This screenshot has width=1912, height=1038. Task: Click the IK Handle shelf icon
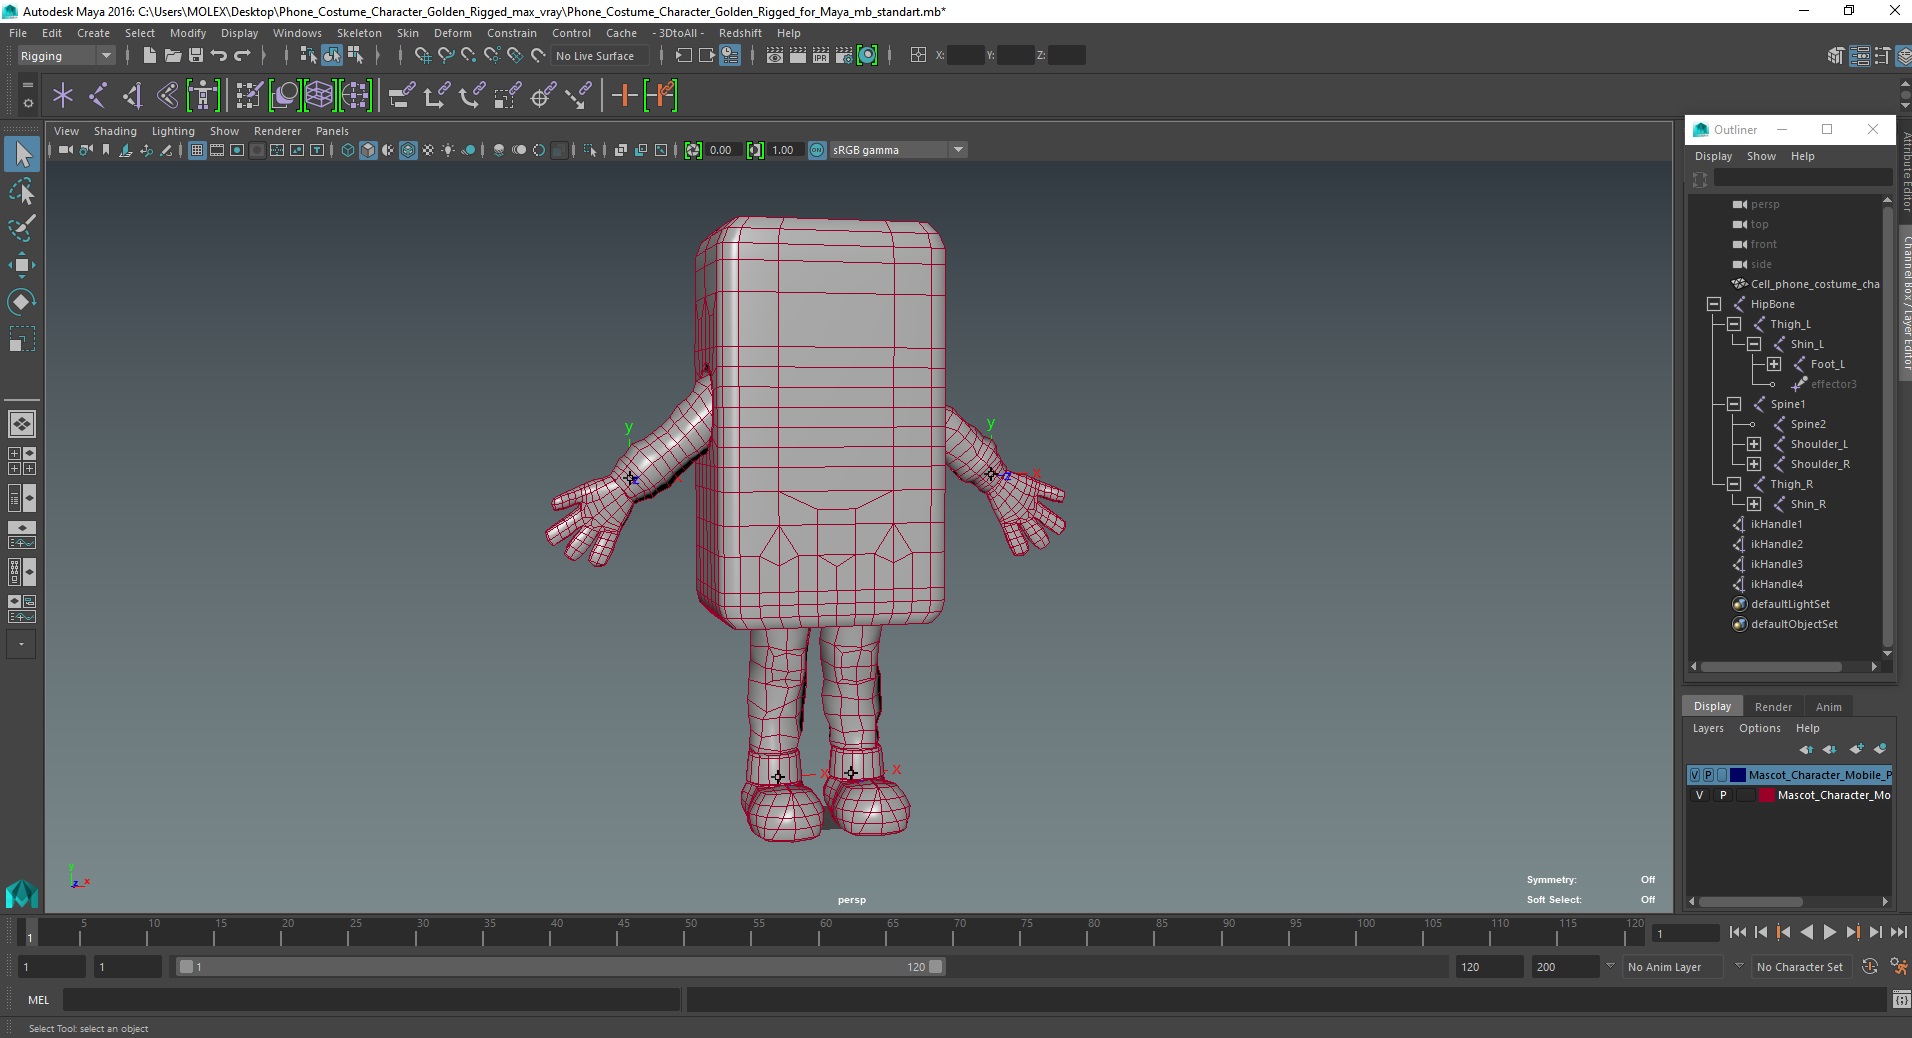coord(133,96)
